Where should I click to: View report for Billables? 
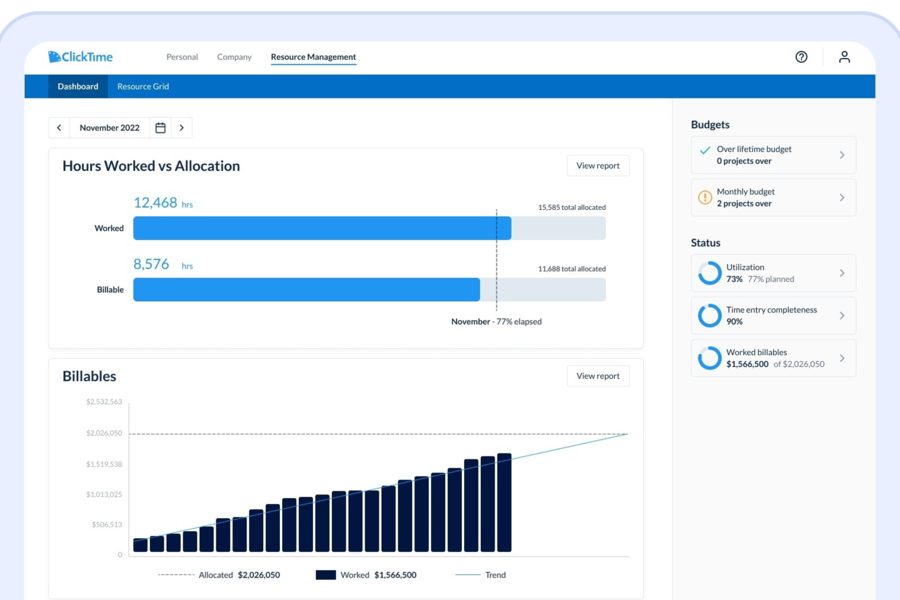pyautogui.click(x=598, y=376)
